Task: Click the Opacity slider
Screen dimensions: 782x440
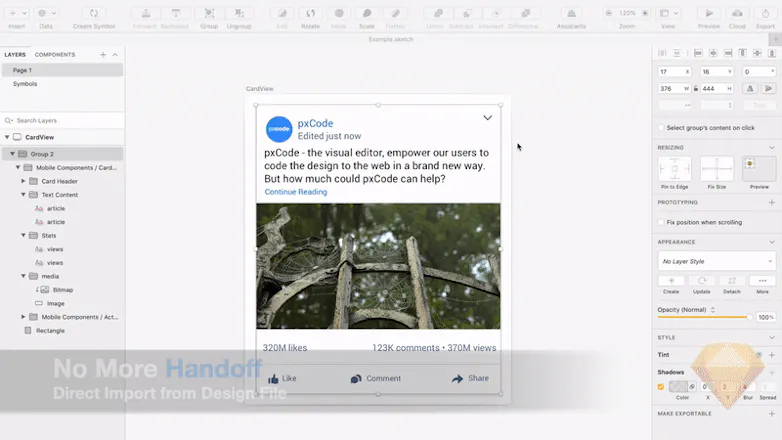Action: [x=705, y=317]
